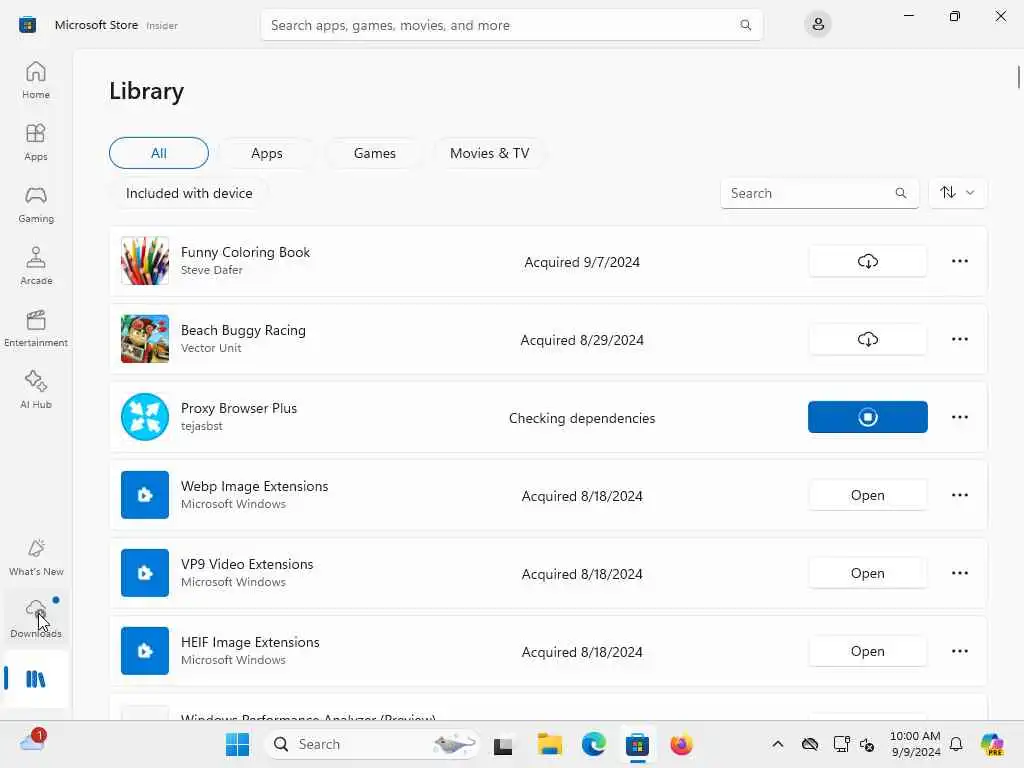Image resolution: width=1024 pixels, height=768 pixels.
Task: Click the Funny Coloring Book title
Action: pyautogui.click(x=245, y=252)
